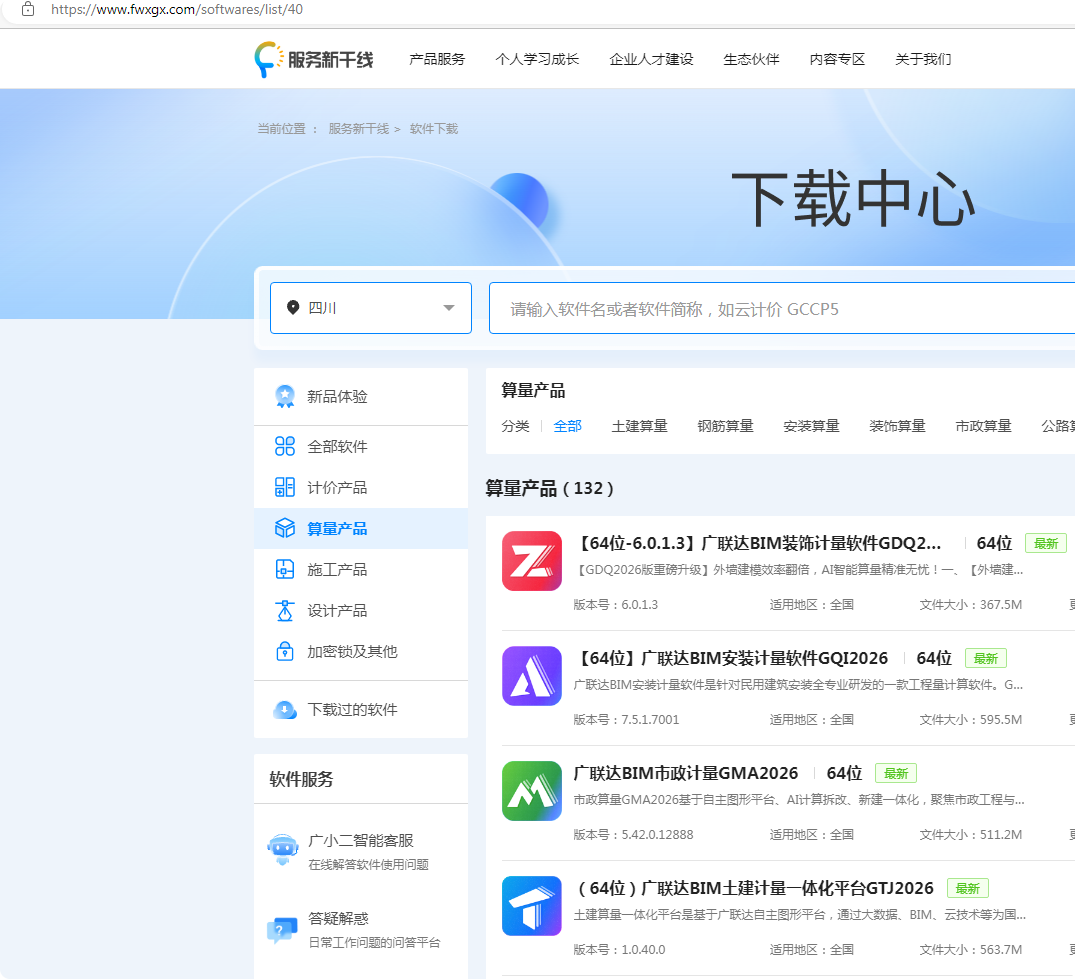
Task: Click the 答疑解惑 chat bubble icon
Action: tap(282, 930)
